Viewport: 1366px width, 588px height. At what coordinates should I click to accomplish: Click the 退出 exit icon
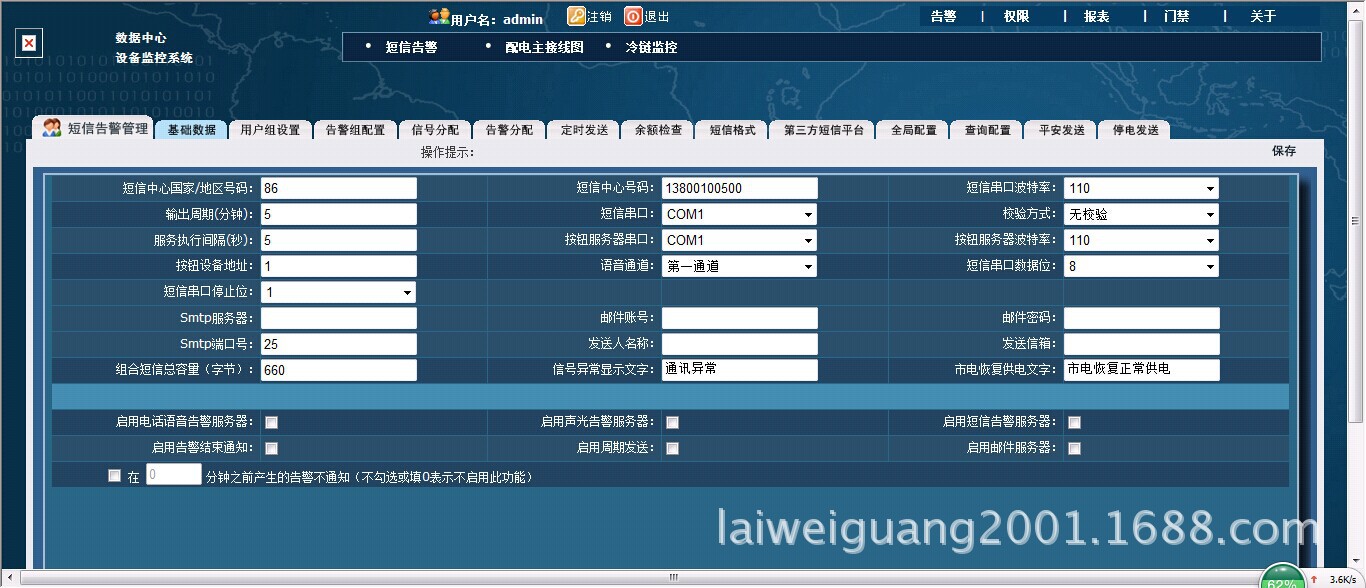click(634, 16)
